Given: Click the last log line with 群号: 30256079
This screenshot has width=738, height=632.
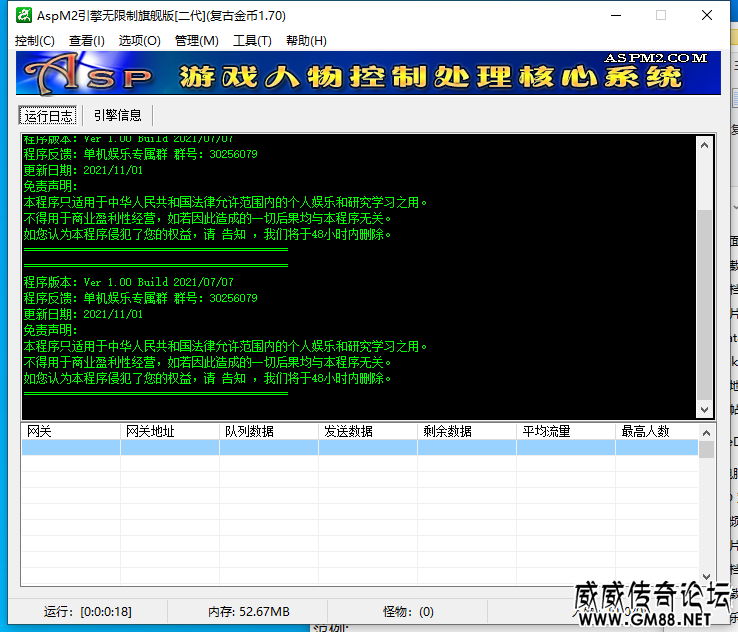Looking at the screenshot, I should pos(141,298).
